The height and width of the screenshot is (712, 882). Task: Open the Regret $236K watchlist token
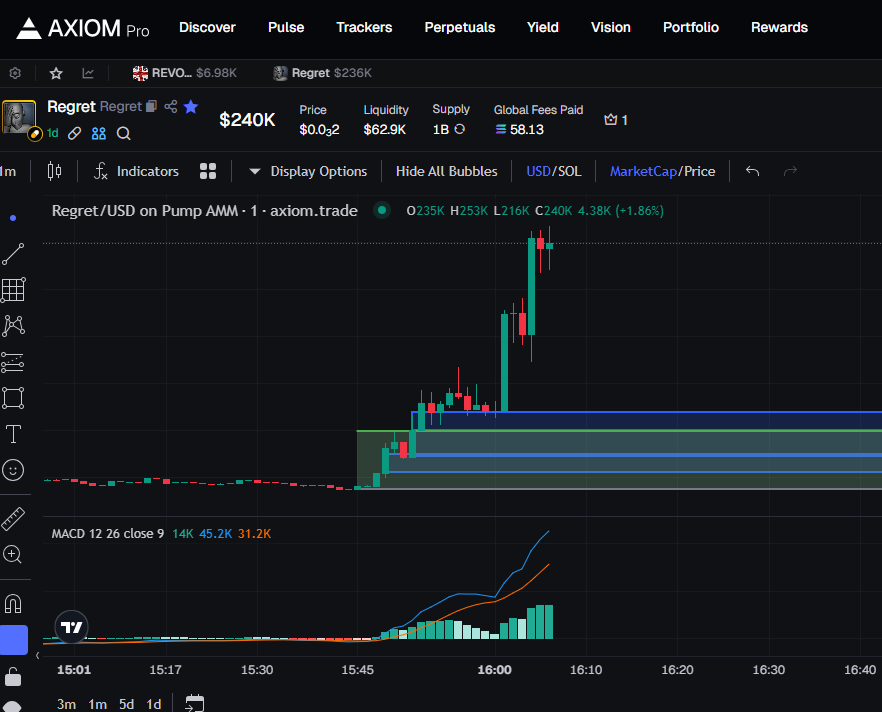tap(322, 73)
